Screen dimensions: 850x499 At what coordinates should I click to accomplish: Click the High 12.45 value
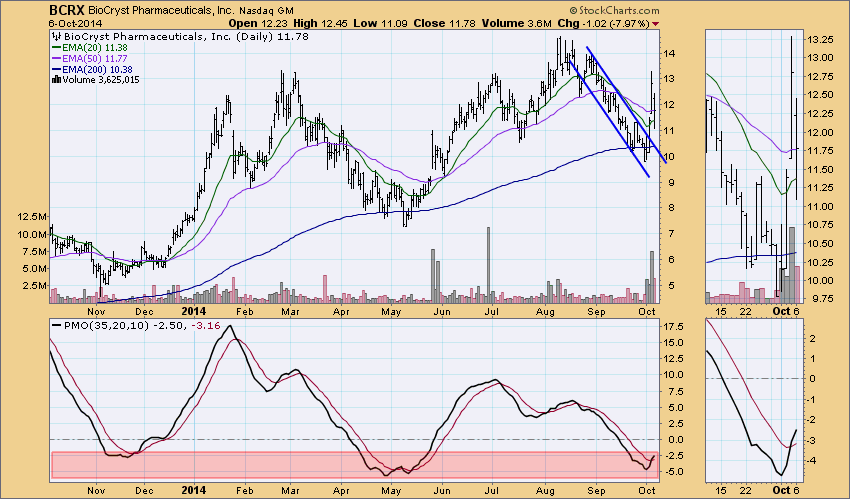[321, 23]
